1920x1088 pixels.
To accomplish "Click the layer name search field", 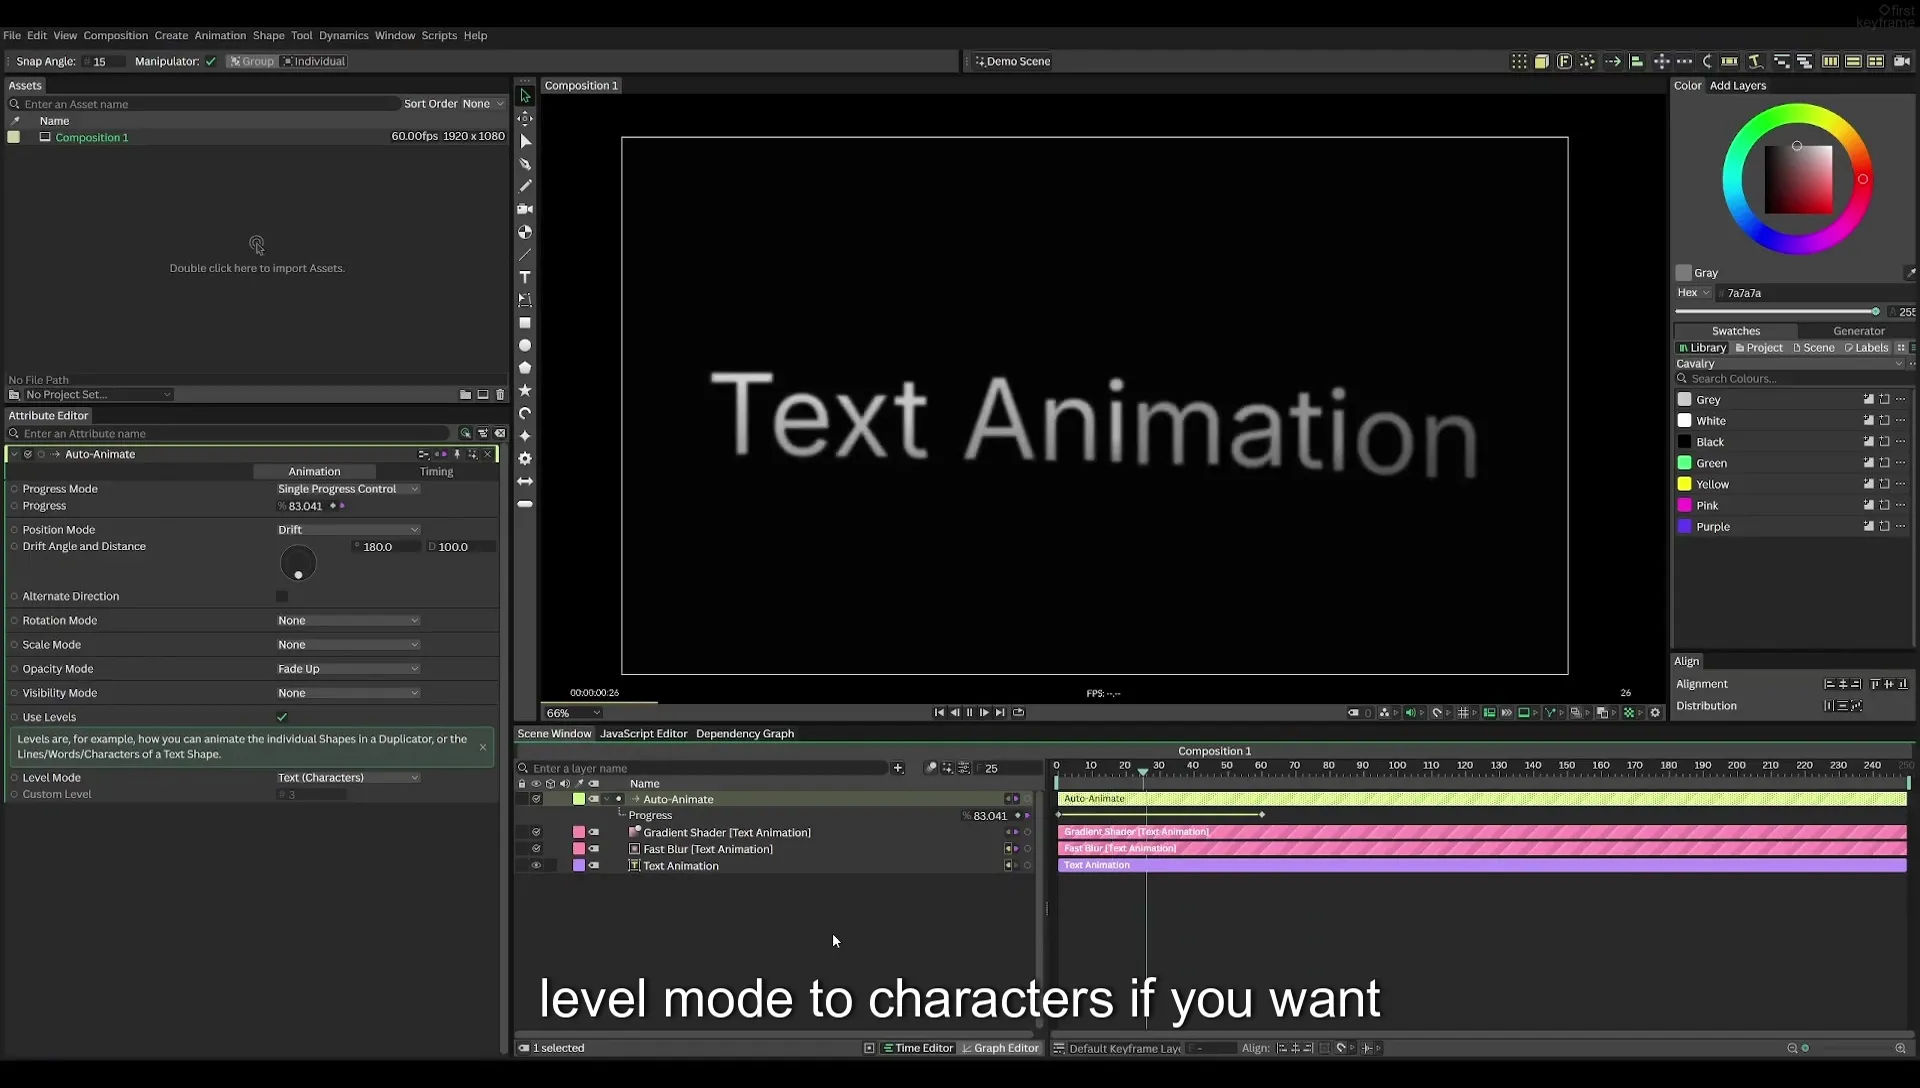I will (708, 768).
